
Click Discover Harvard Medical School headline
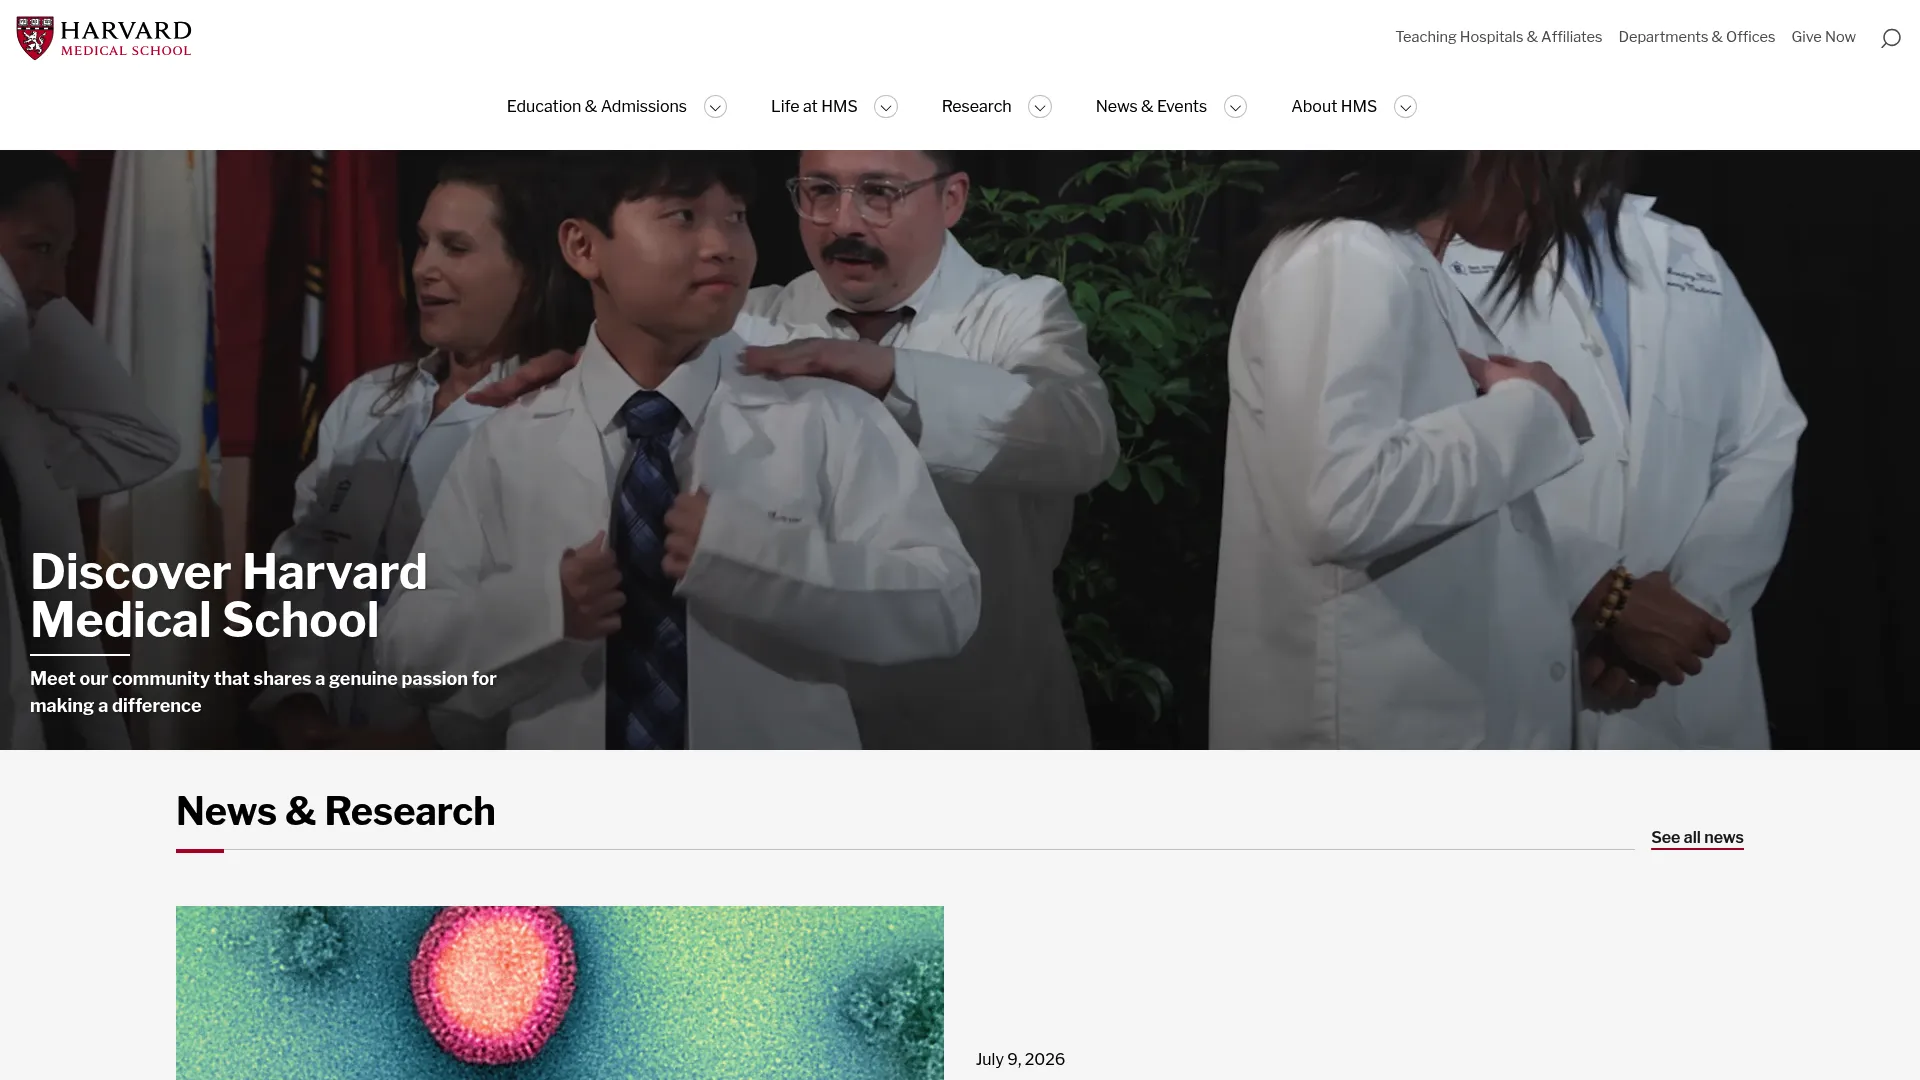coord(229,596)
